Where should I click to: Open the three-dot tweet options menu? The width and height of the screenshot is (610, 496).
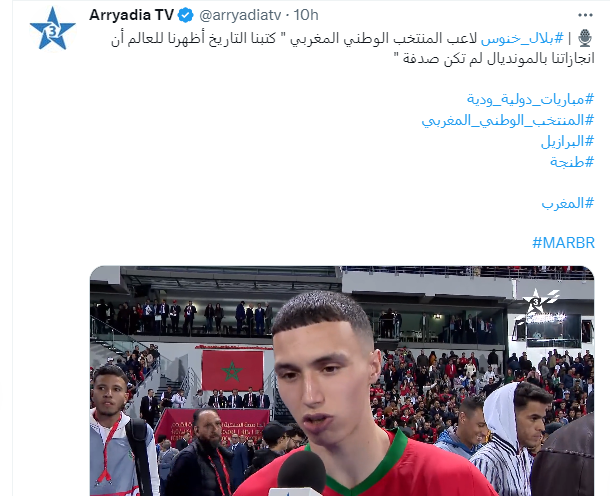point(585,15)
